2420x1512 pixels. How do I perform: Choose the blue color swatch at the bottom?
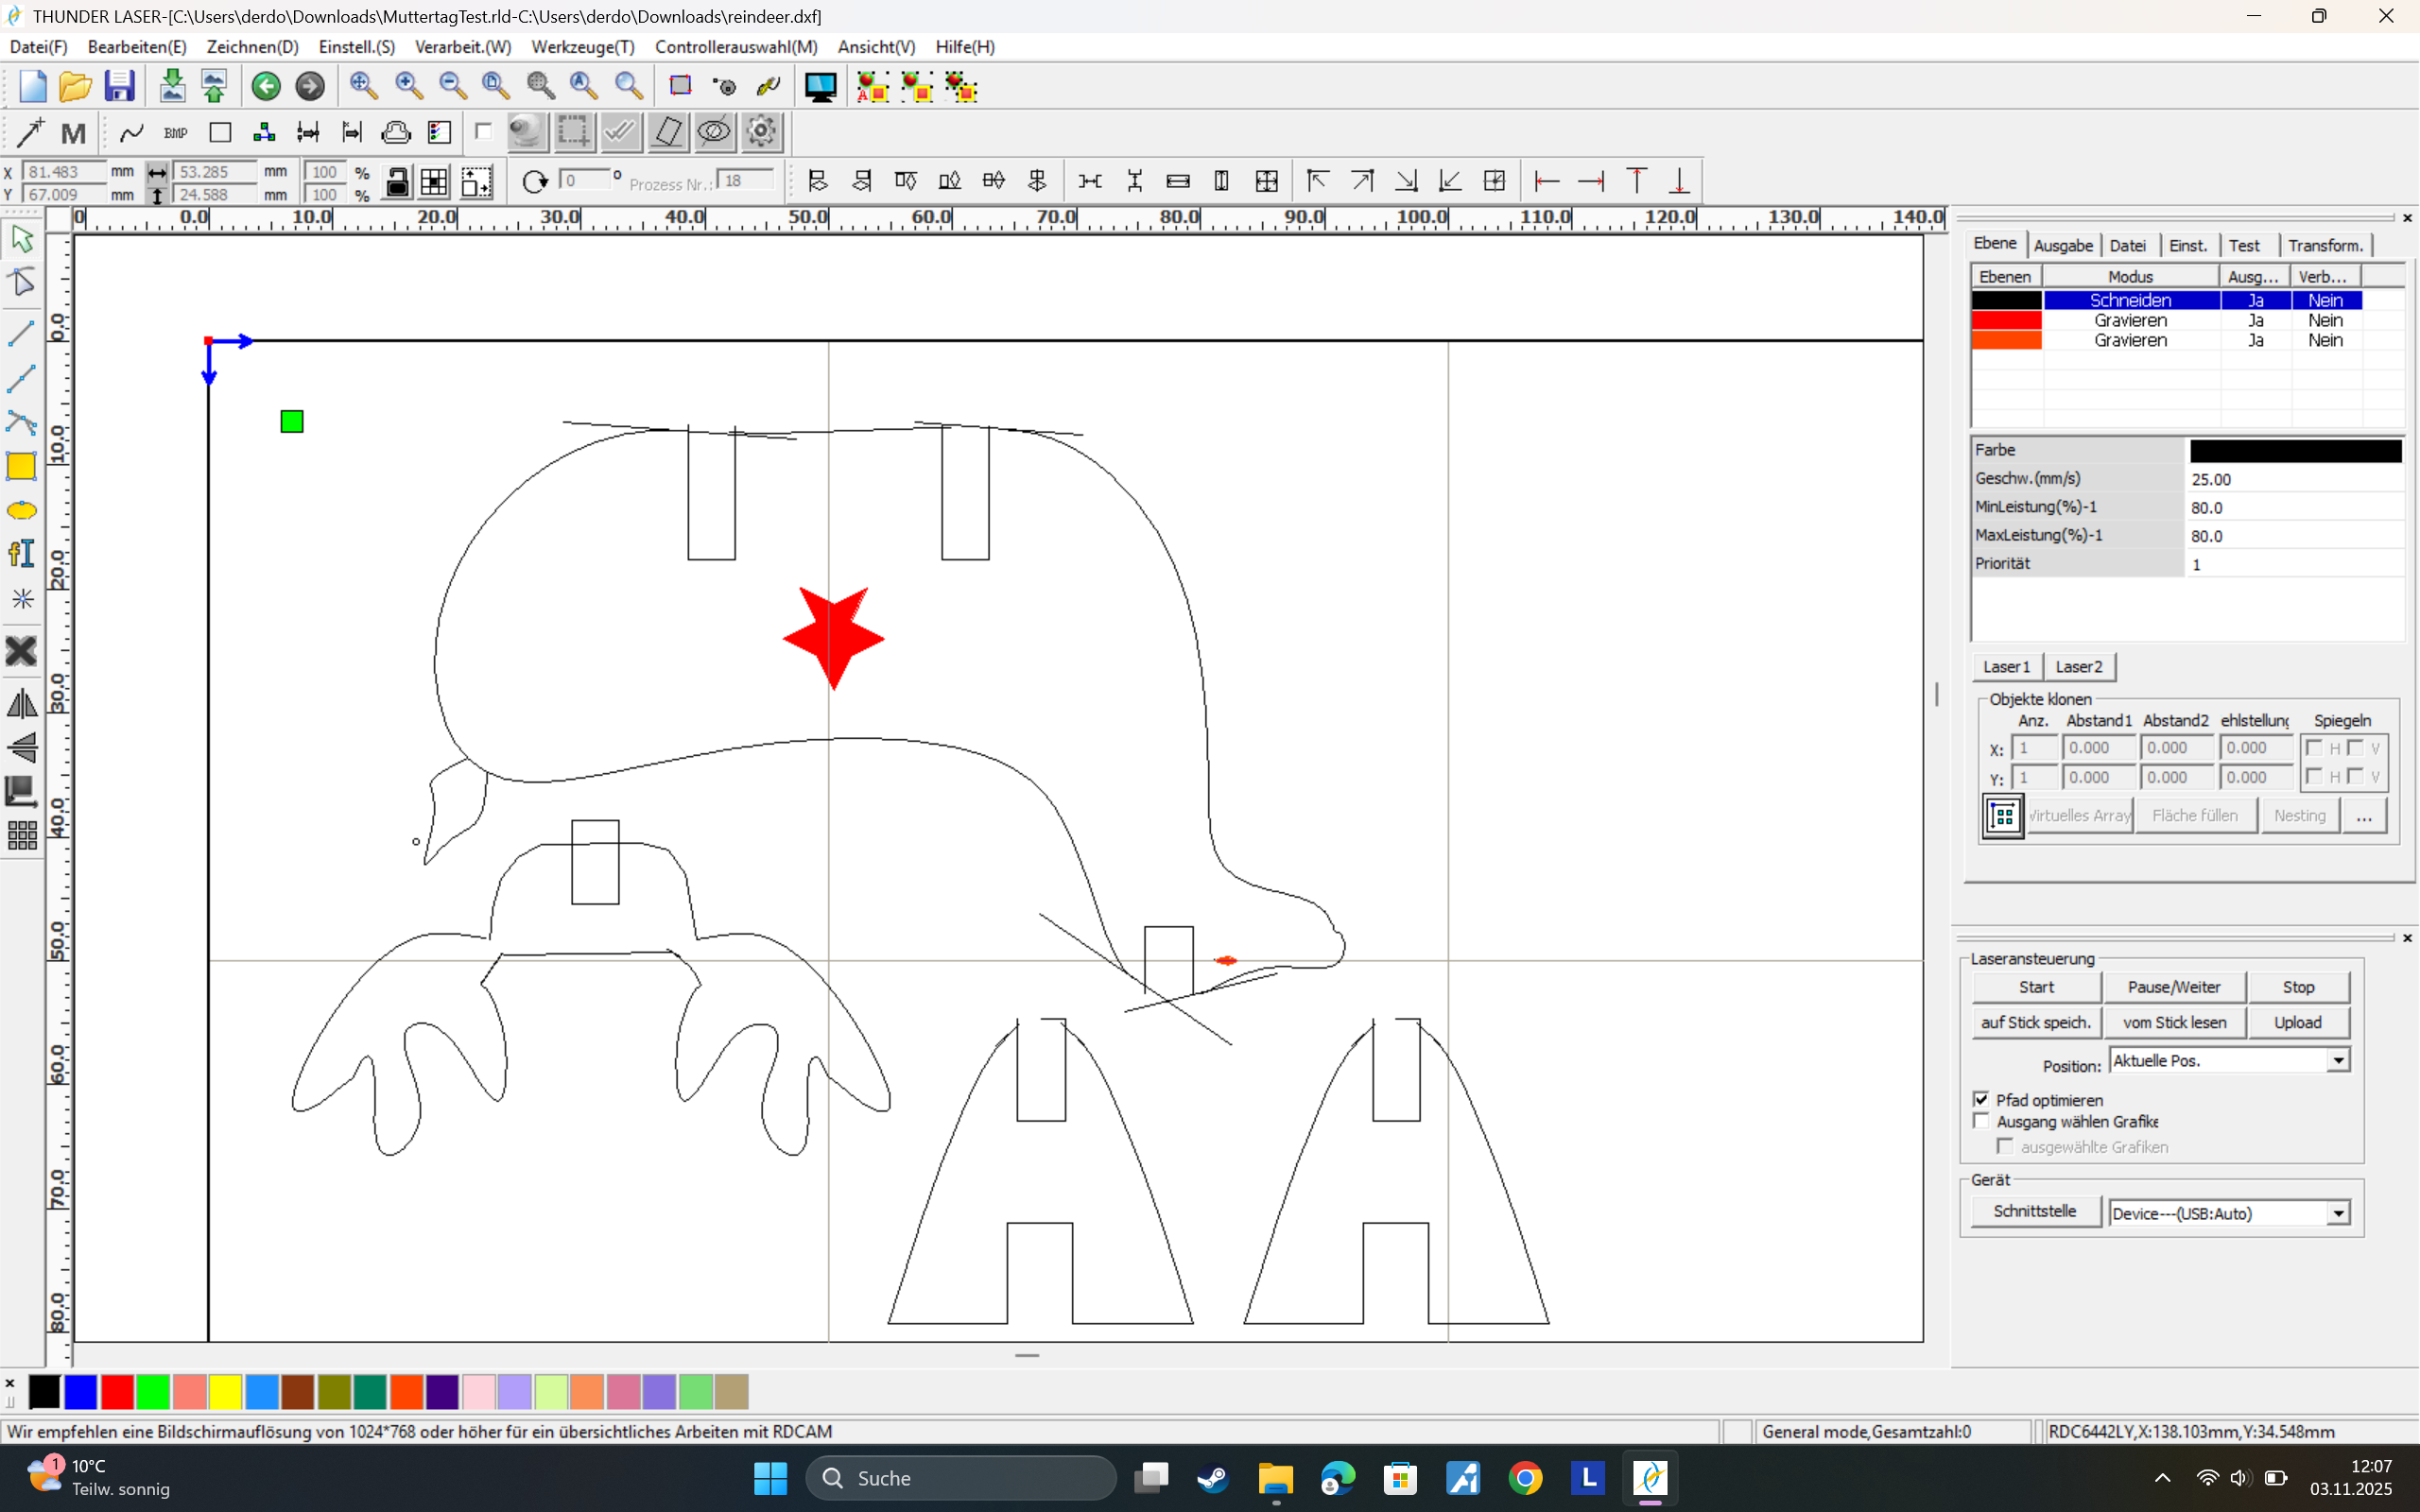(81, 1390)
